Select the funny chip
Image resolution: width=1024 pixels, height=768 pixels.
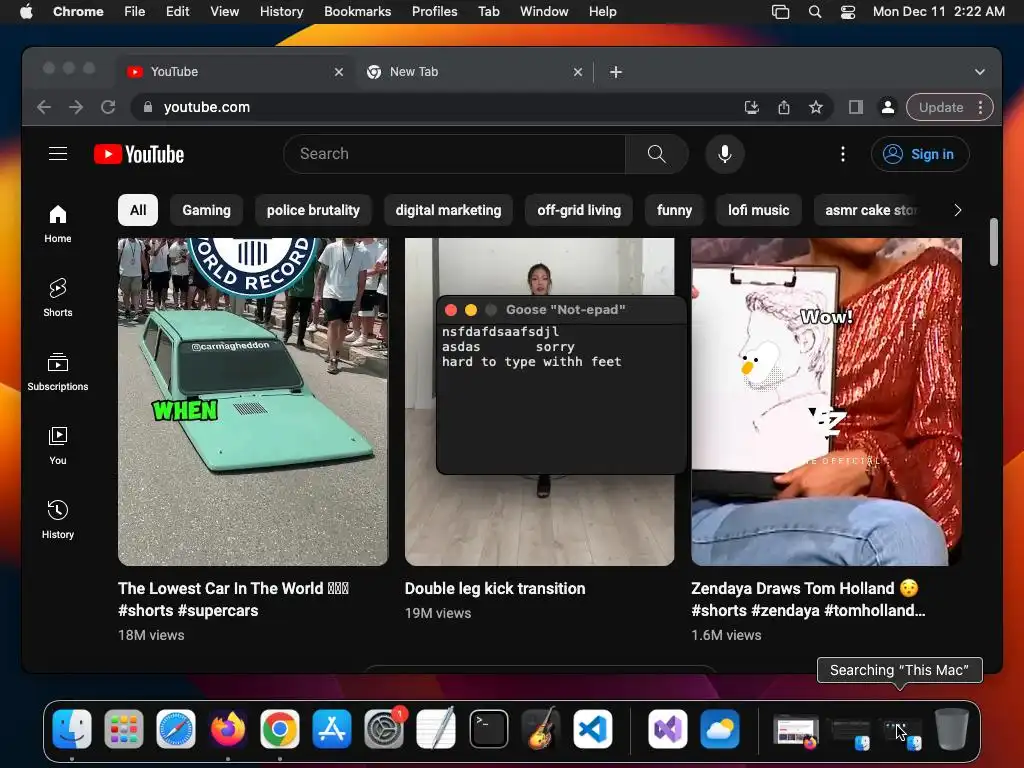pyautogui.click(x=674, y=210)
